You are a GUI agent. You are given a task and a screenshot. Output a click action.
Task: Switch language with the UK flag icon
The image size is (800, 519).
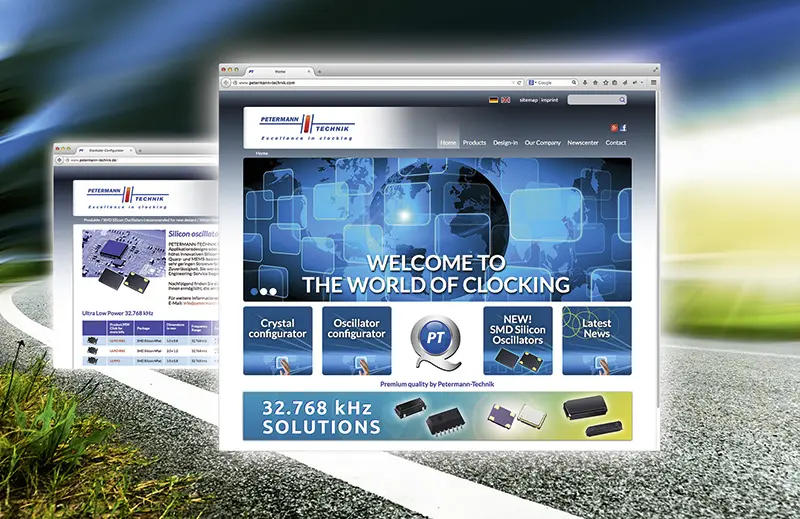505,100
